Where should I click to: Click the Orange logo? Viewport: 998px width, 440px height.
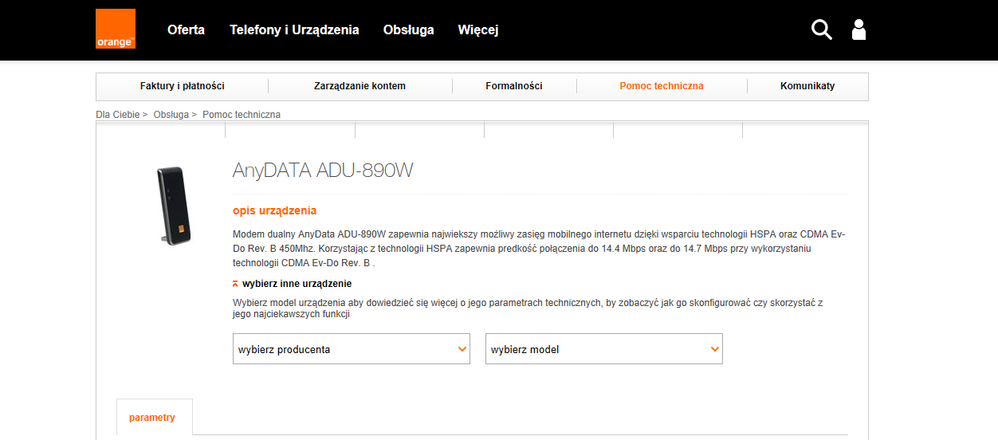click(115, 30)
